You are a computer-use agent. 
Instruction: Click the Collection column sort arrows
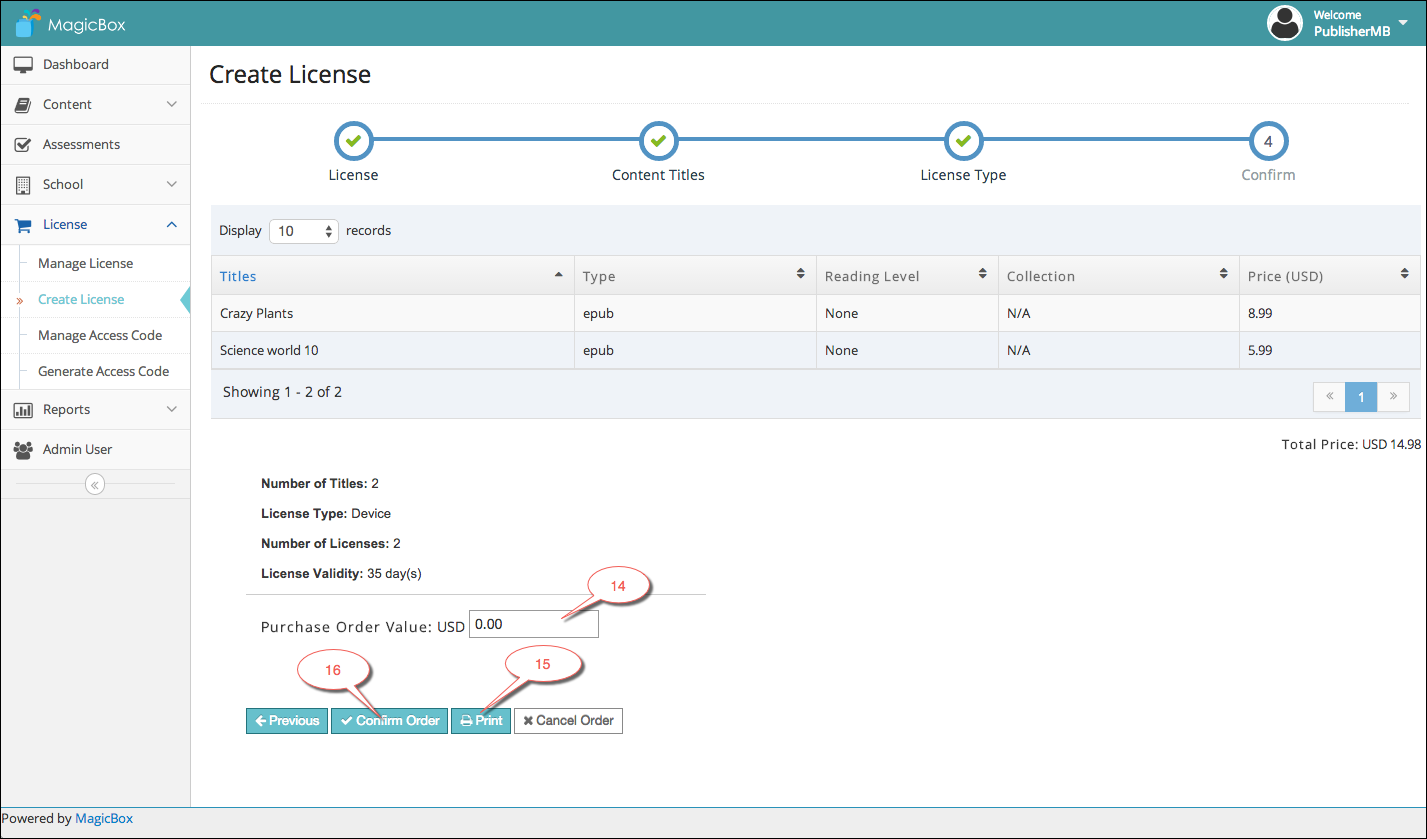[x=1223, y=273]
